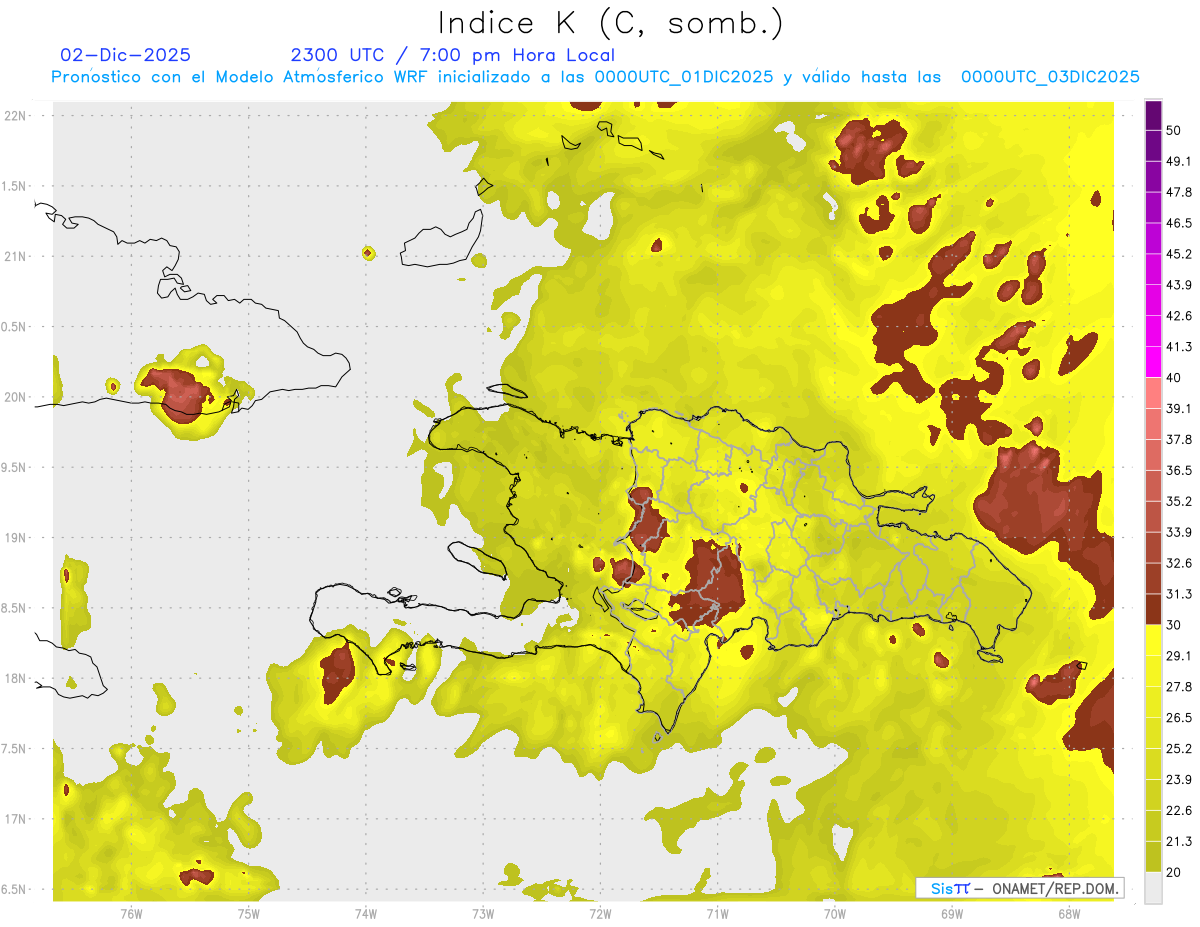Click the longitude axis label "75W"
The height and width of the screenshot is (927, 1200).
tap(248, 913)
